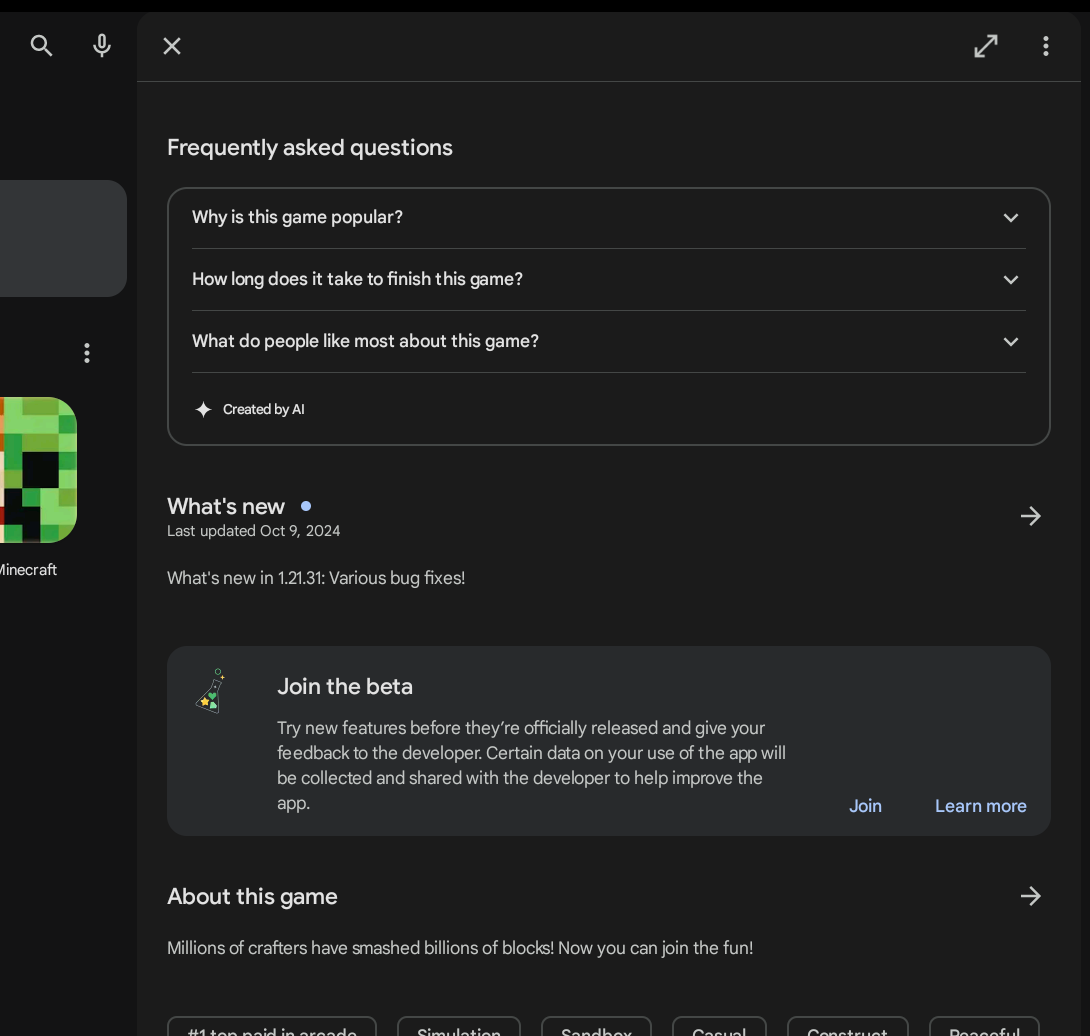Expand the panel to full screen
The width and height of the screenshot is (1090, 1036).
click(986, 46)
